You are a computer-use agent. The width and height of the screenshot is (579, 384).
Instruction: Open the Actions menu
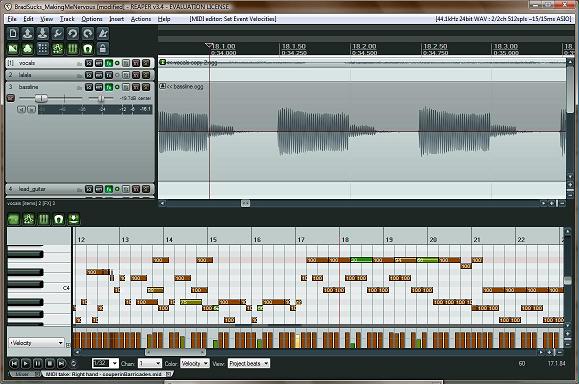pos(141,19)
